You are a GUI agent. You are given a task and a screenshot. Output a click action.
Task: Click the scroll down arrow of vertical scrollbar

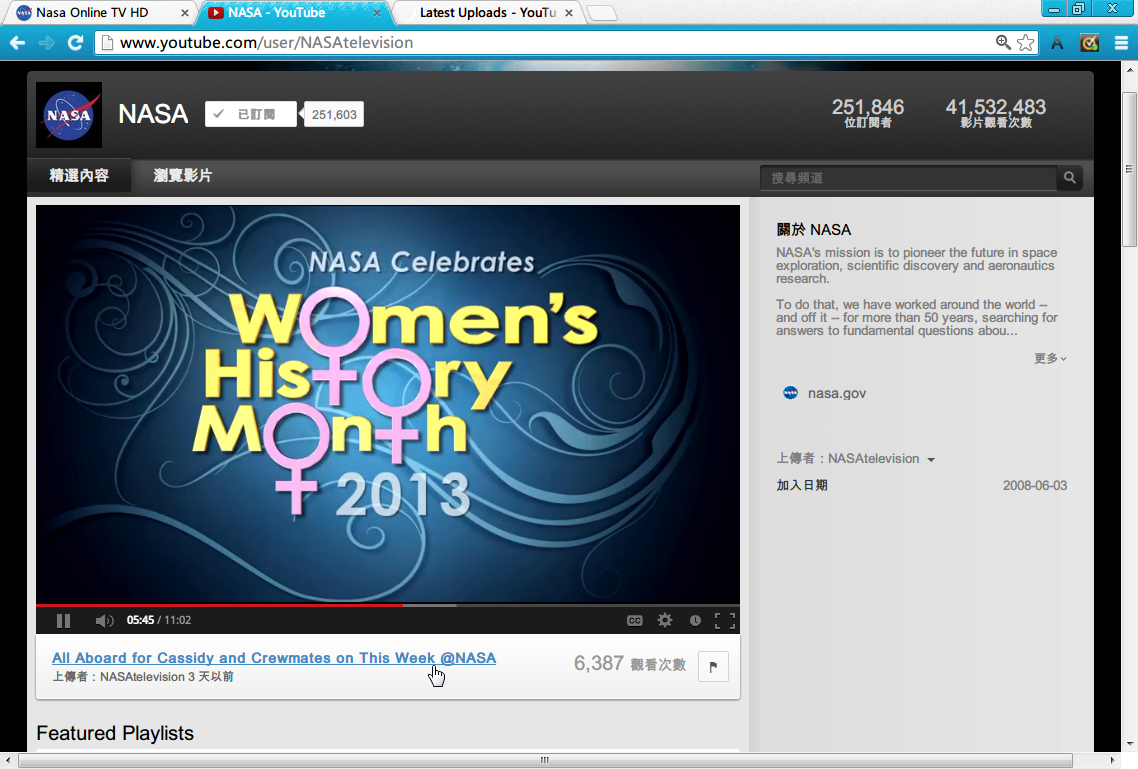(x=1129, y=744)
